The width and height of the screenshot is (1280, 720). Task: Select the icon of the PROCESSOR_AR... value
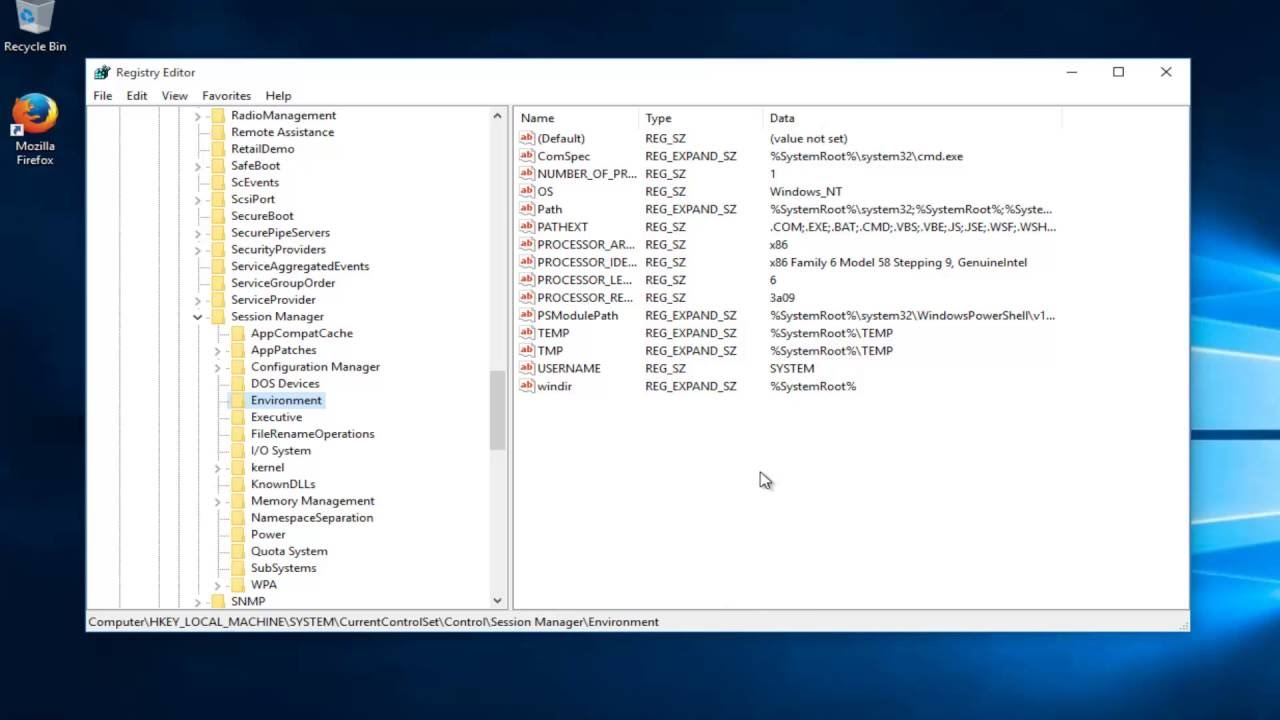[527, 244]
